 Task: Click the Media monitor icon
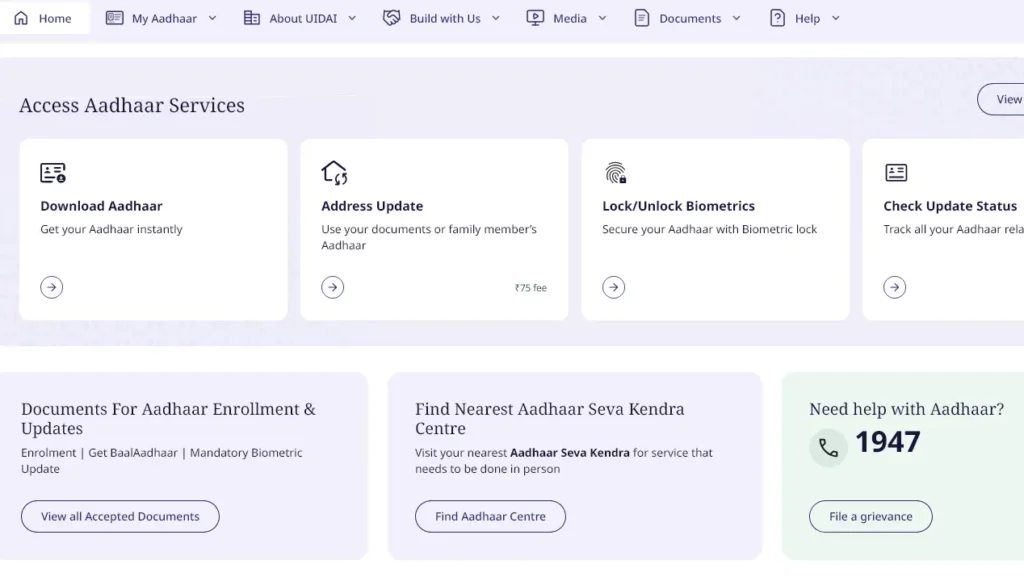[535, 18]
